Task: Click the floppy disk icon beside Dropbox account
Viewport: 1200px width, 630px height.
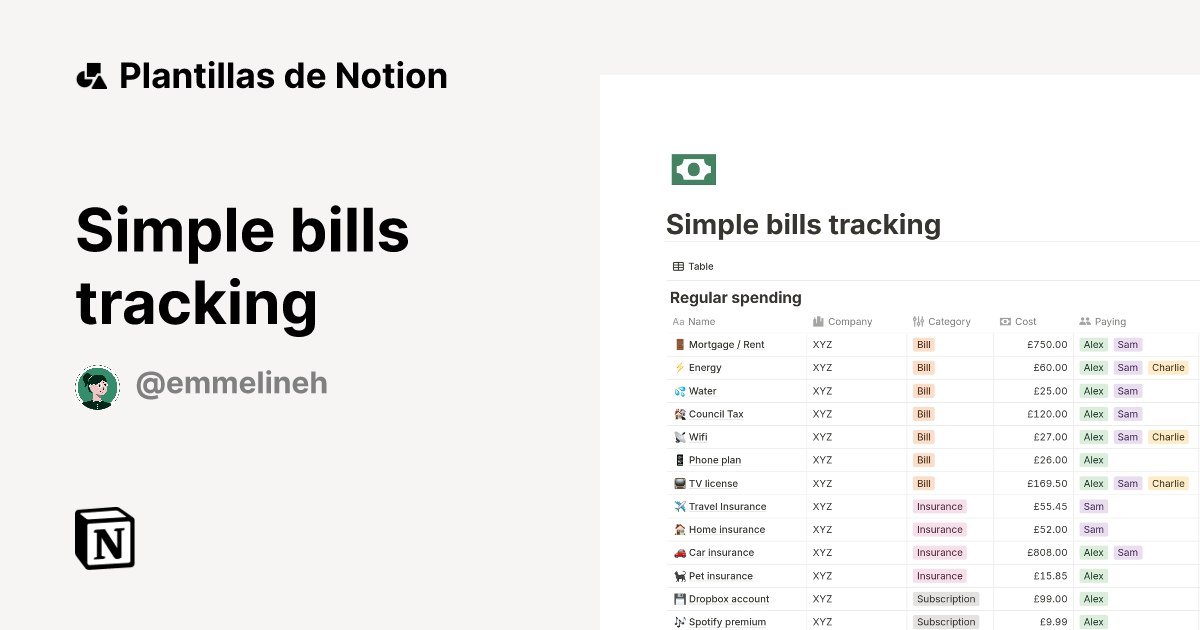Action: click(678, 598)
